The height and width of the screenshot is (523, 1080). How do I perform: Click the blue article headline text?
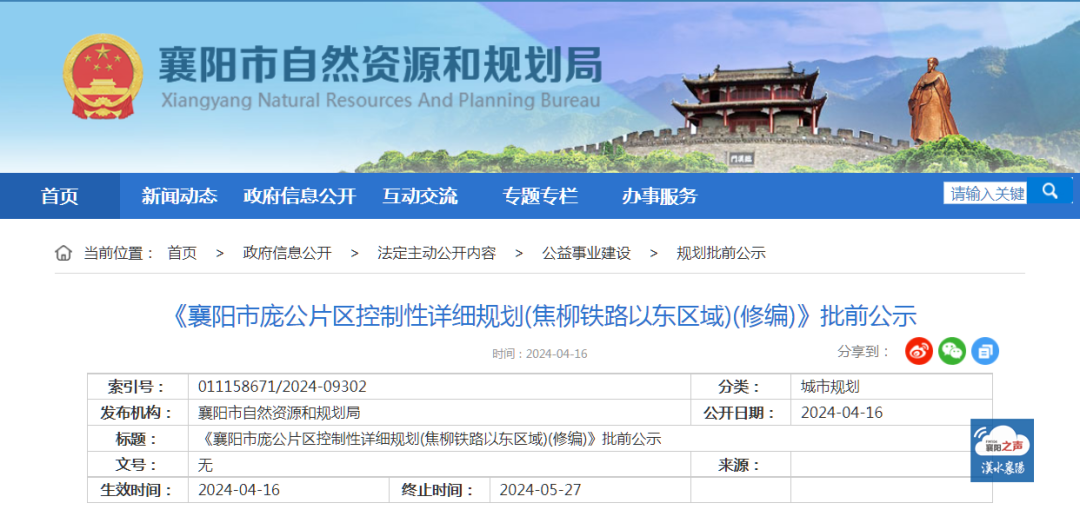(x=540, y=317)
